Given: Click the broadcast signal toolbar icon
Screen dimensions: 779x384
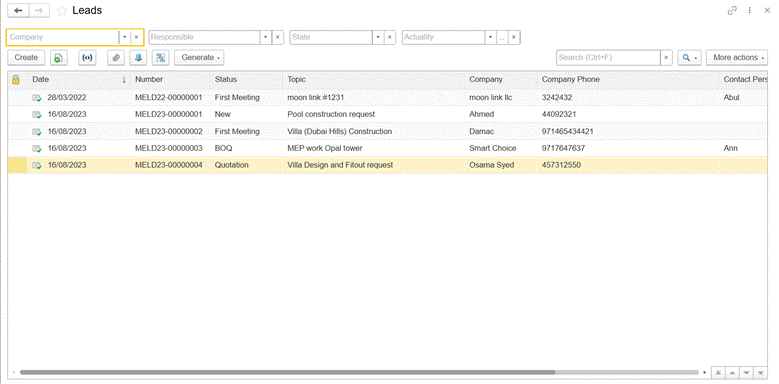Looking at the screenshot, I should point(87,58).
